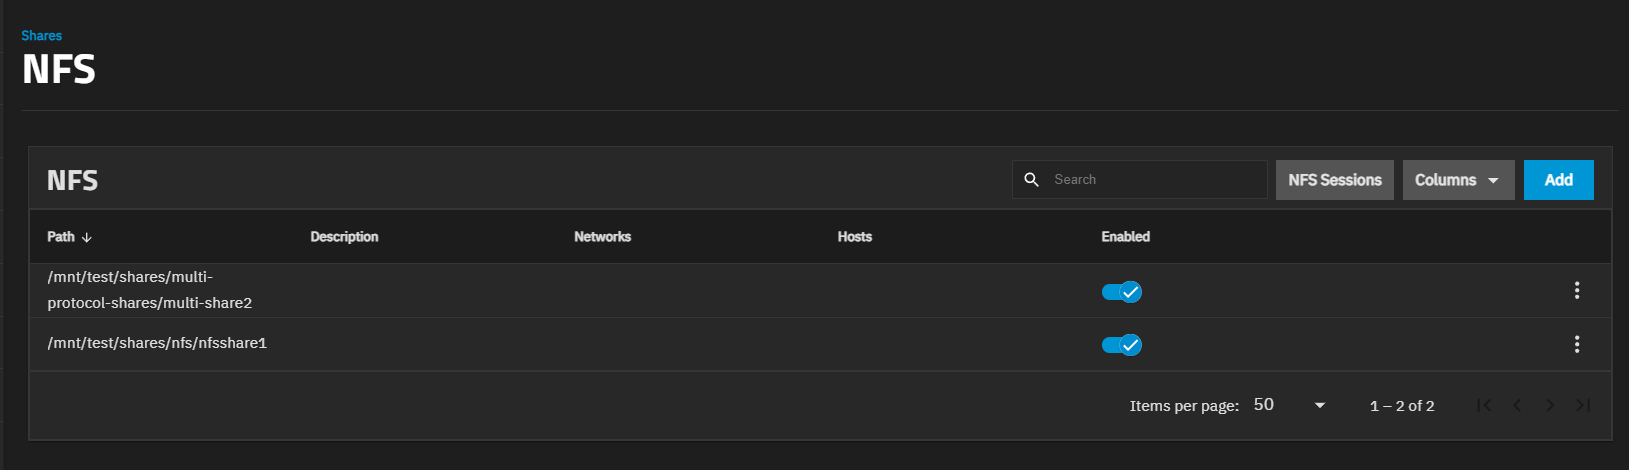Focus the Search input field
1629x470 pixels.
click(x=1155, y=180)
